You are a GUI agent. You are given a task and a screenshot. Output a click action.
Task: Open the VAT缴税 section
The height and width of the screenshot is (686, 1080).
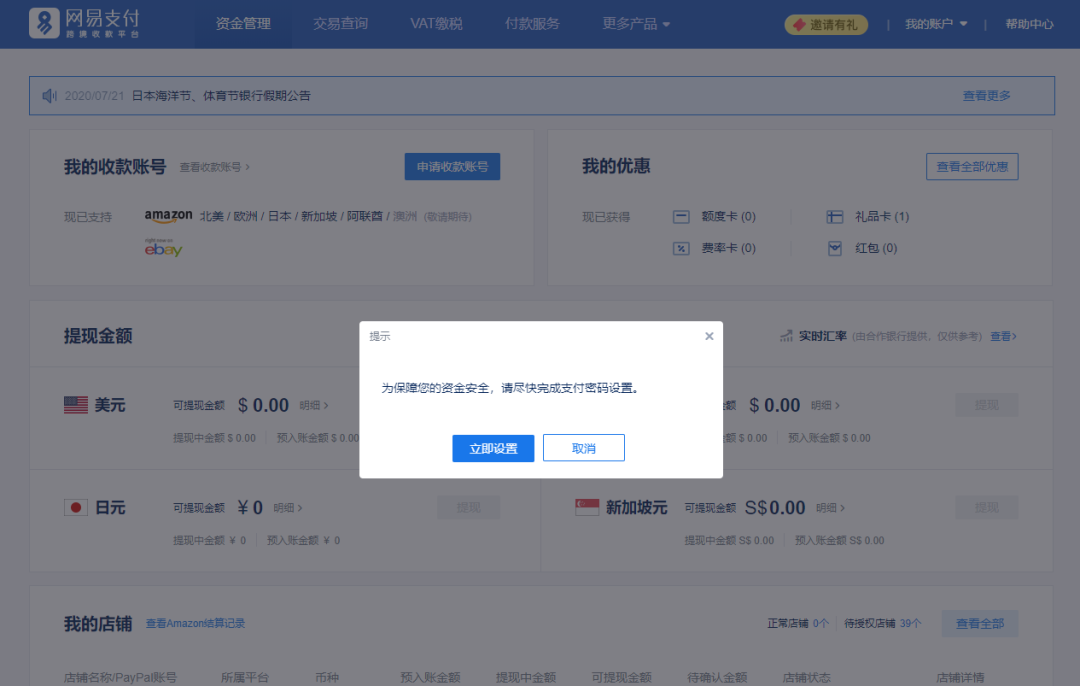(x=436, y=22)
